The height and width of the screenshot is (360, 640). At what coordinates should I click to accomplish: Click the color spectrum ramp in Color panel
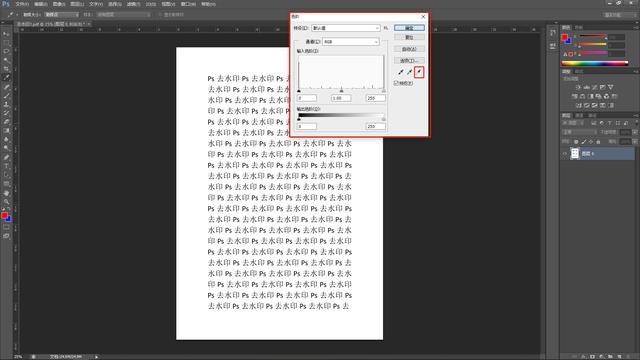pos(595,63)
